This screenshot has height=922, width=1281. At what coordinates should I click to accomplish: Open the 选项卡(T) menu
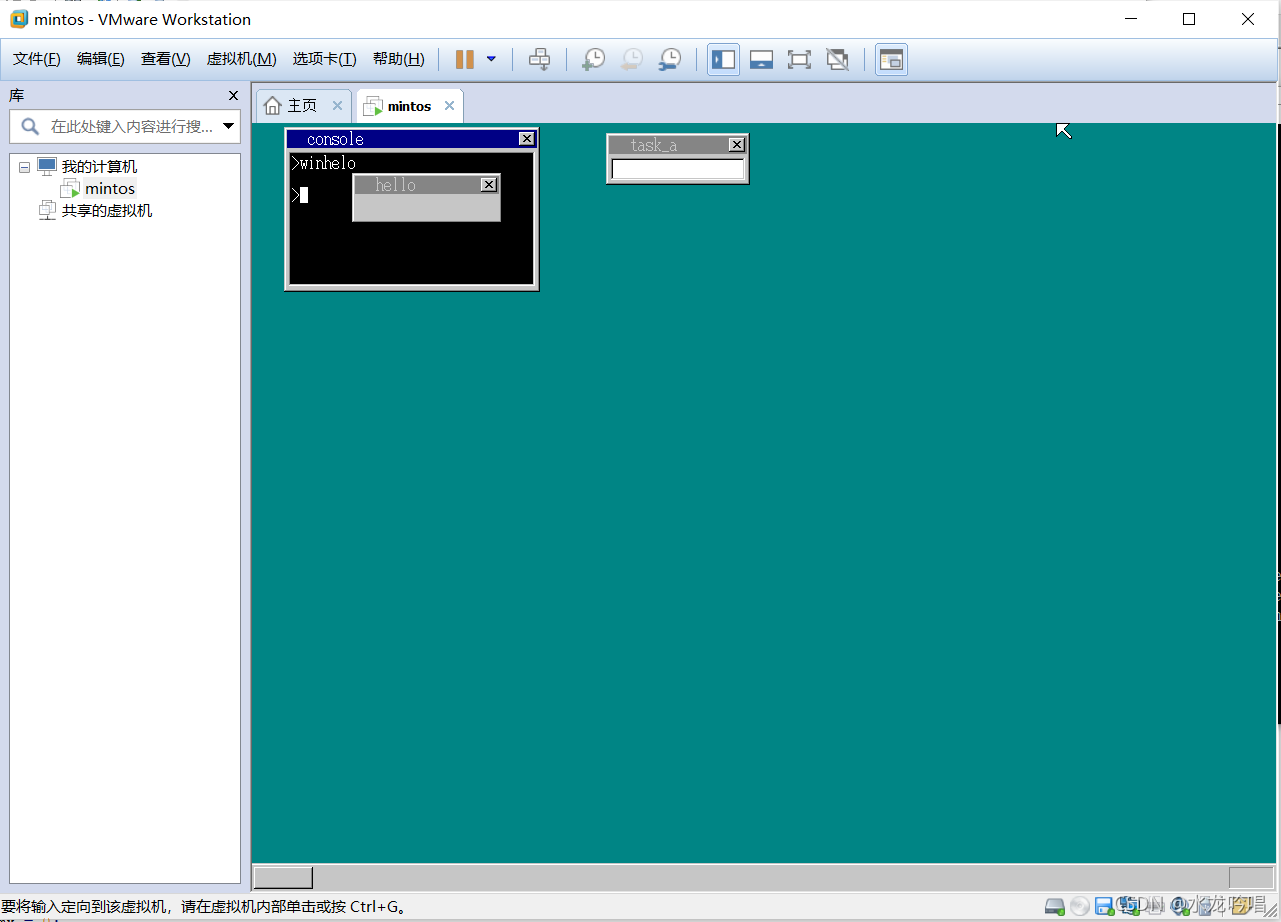point(325,59)
